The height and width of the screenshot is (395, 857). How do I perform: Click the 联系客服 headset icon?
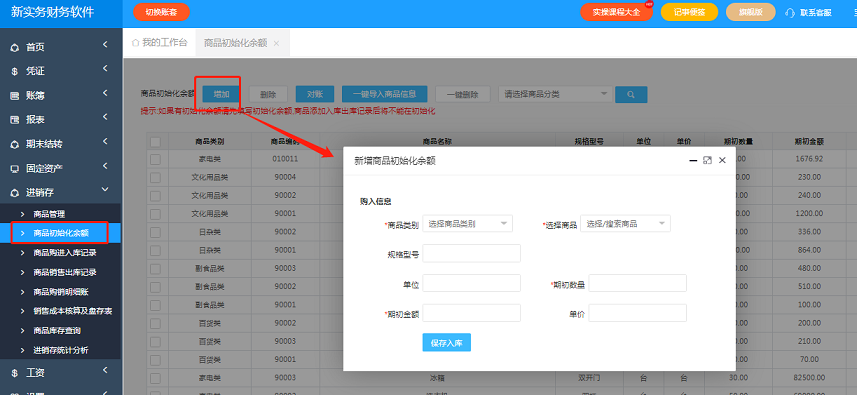[x=789, y=13]
